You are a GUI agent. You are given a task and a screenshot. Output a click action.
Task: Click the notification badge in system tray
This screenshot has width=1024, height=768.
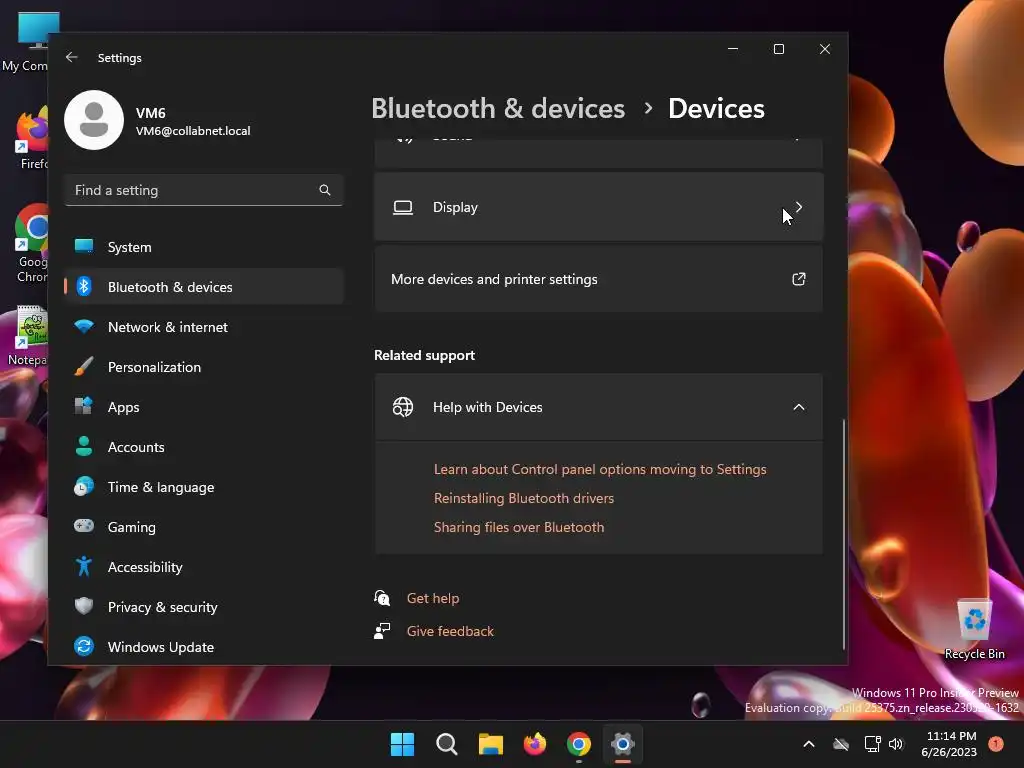coord(996,744)
